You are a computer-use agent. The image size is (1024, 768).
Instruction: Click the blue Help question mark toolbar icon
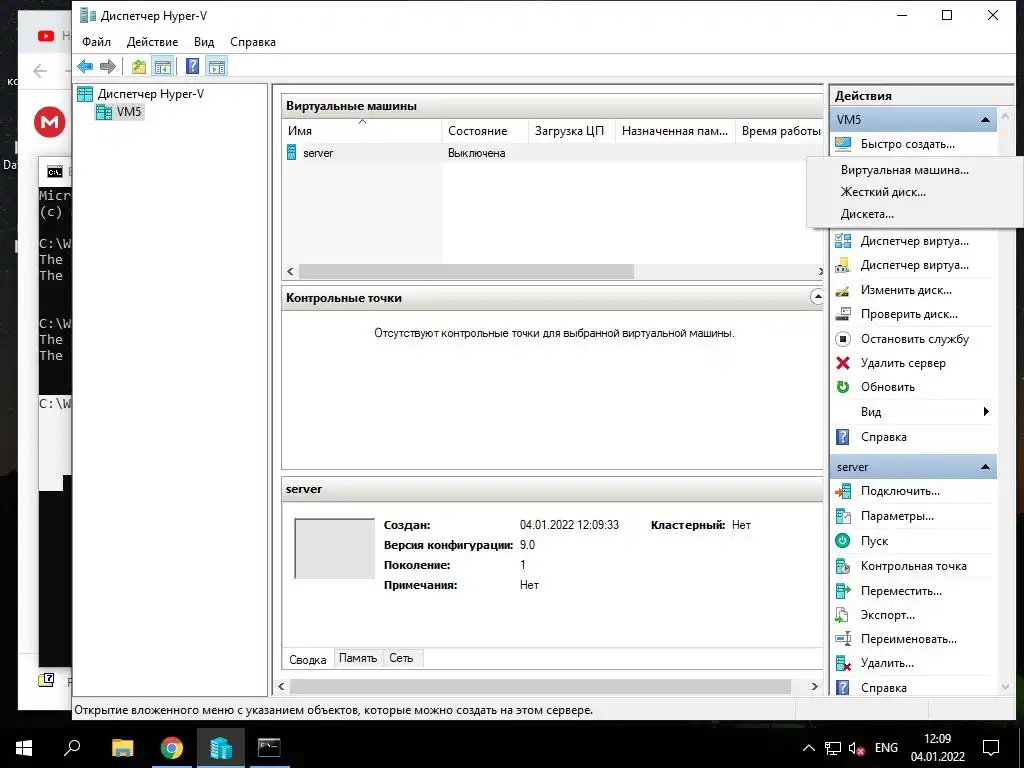pyautogui.click(x=193, y=67)
